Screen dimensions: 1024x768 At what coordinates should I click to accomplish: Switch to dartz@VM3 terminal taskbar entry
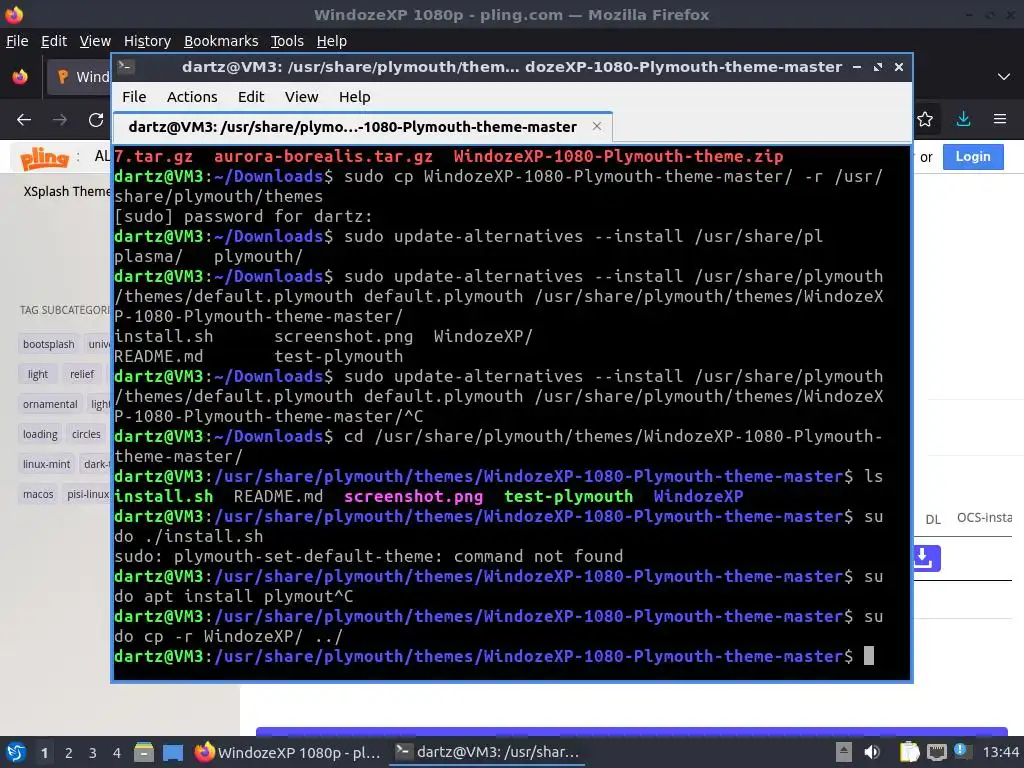pos(487,752)
